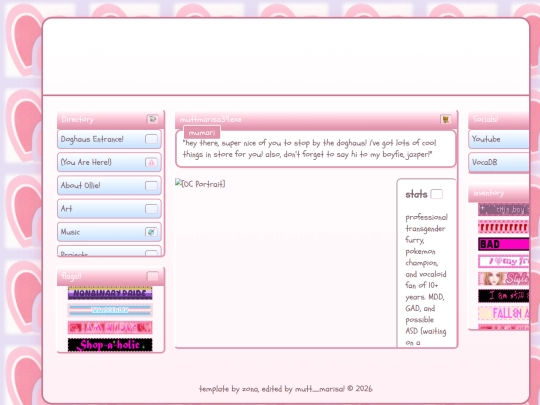Click the Directory panel title

[77, 119]
